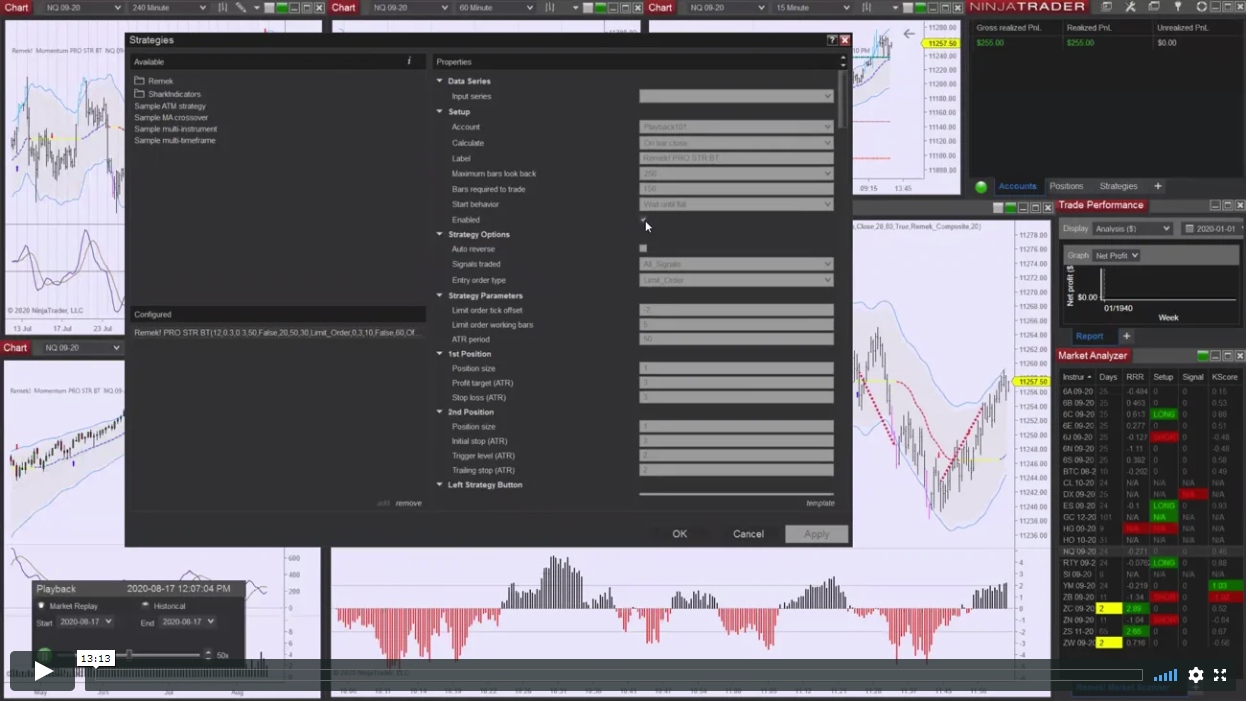Open the Playback Start date dropdown

(85, 622)
